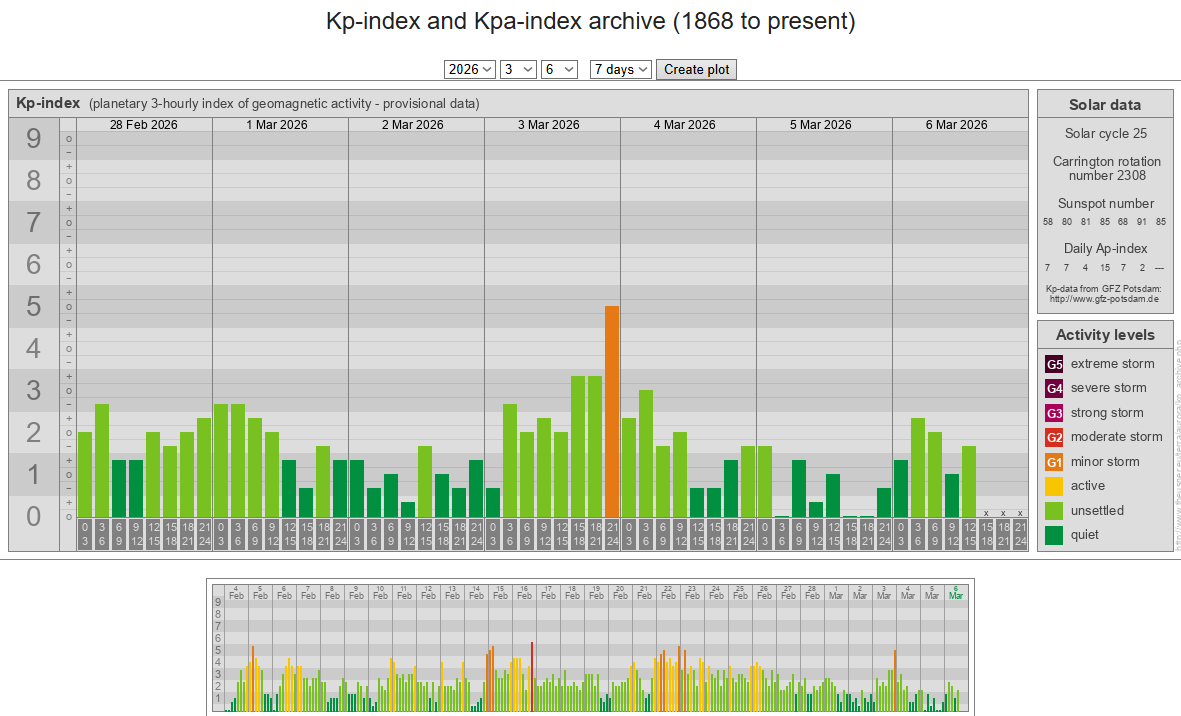Click the light green unsettled level swatch
1181x716 pixels.
[1054, 511]
